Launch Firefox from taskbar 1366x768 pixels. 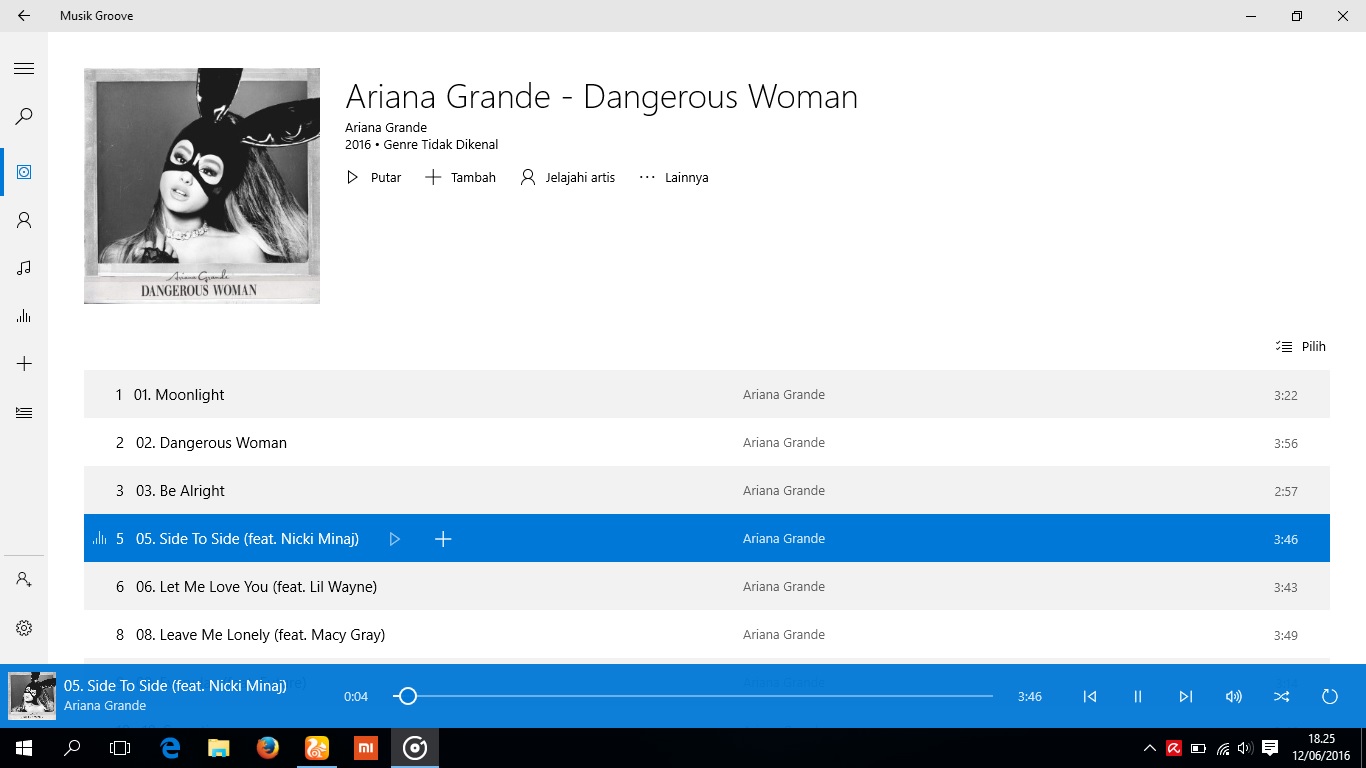pyautogui.click(x=267, y=748)
